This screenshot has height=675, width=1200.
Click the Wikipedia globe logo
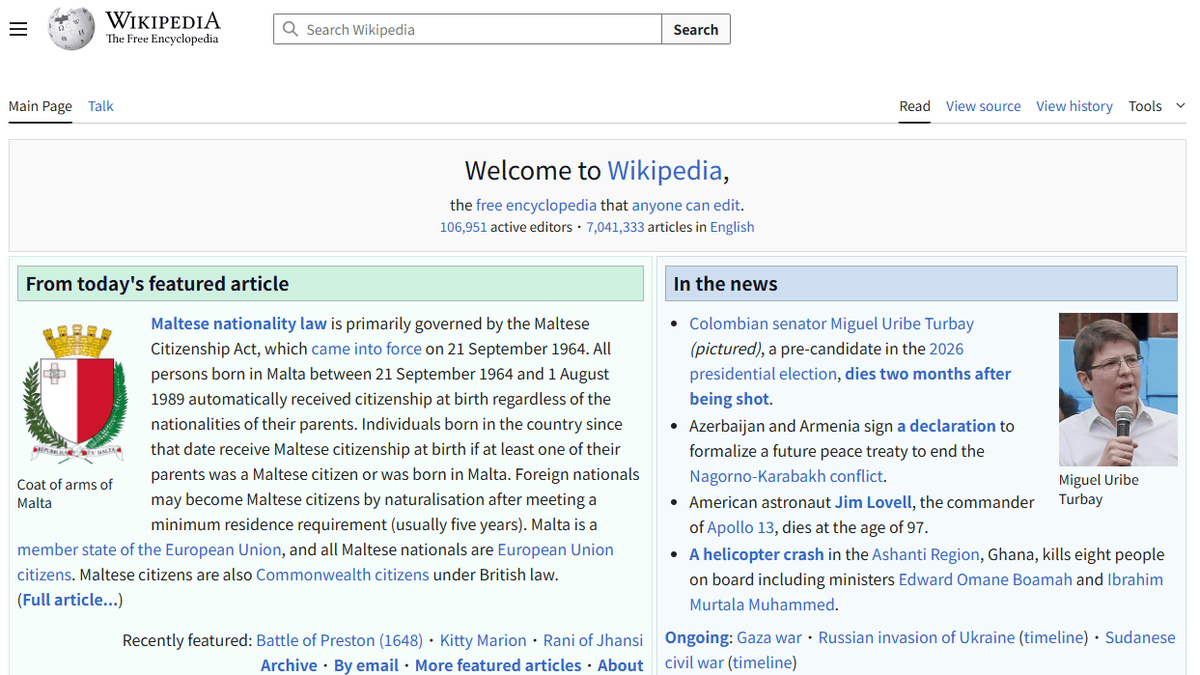(72, 28)
